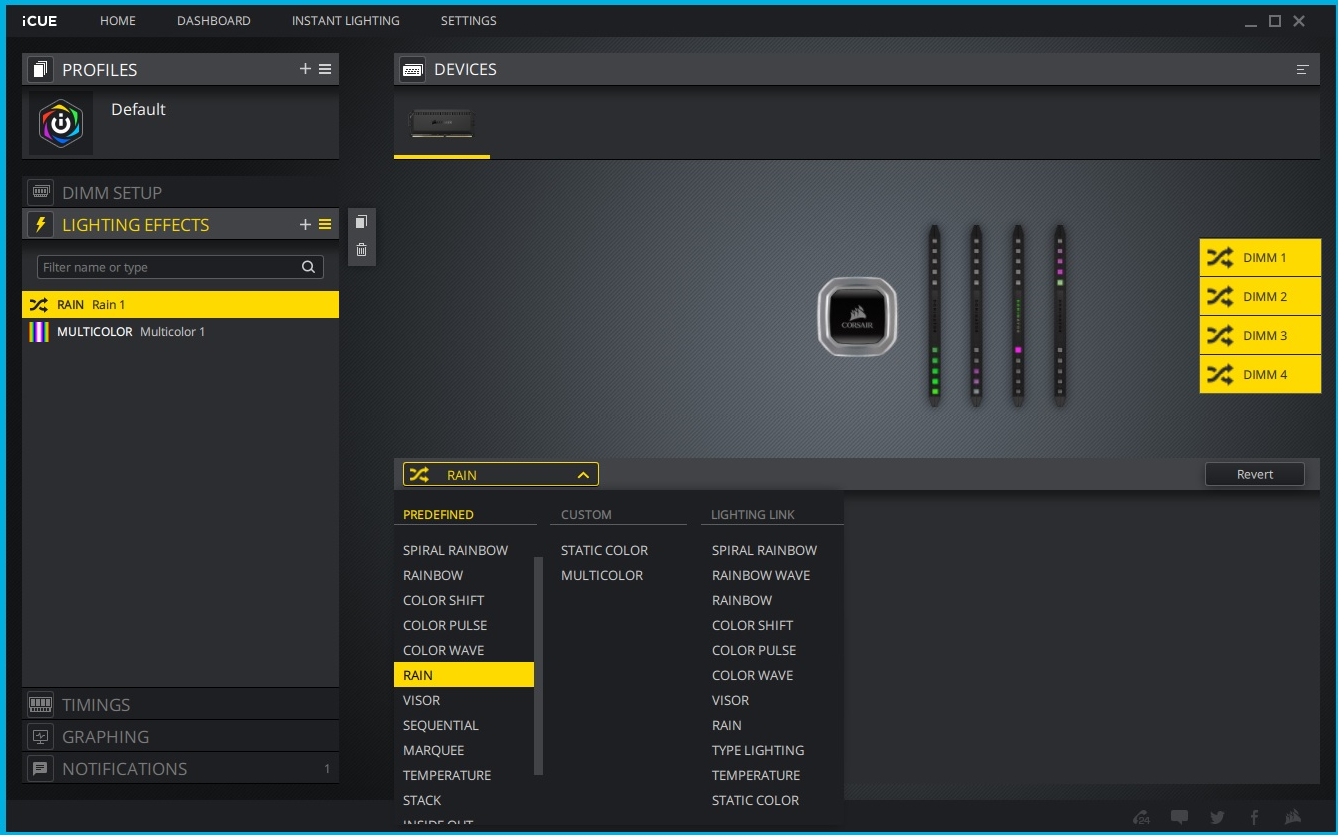Open the Devices panel menu icon
Screen dimensions: 1338x835
pyautogui.click(x=1302, y=70)
